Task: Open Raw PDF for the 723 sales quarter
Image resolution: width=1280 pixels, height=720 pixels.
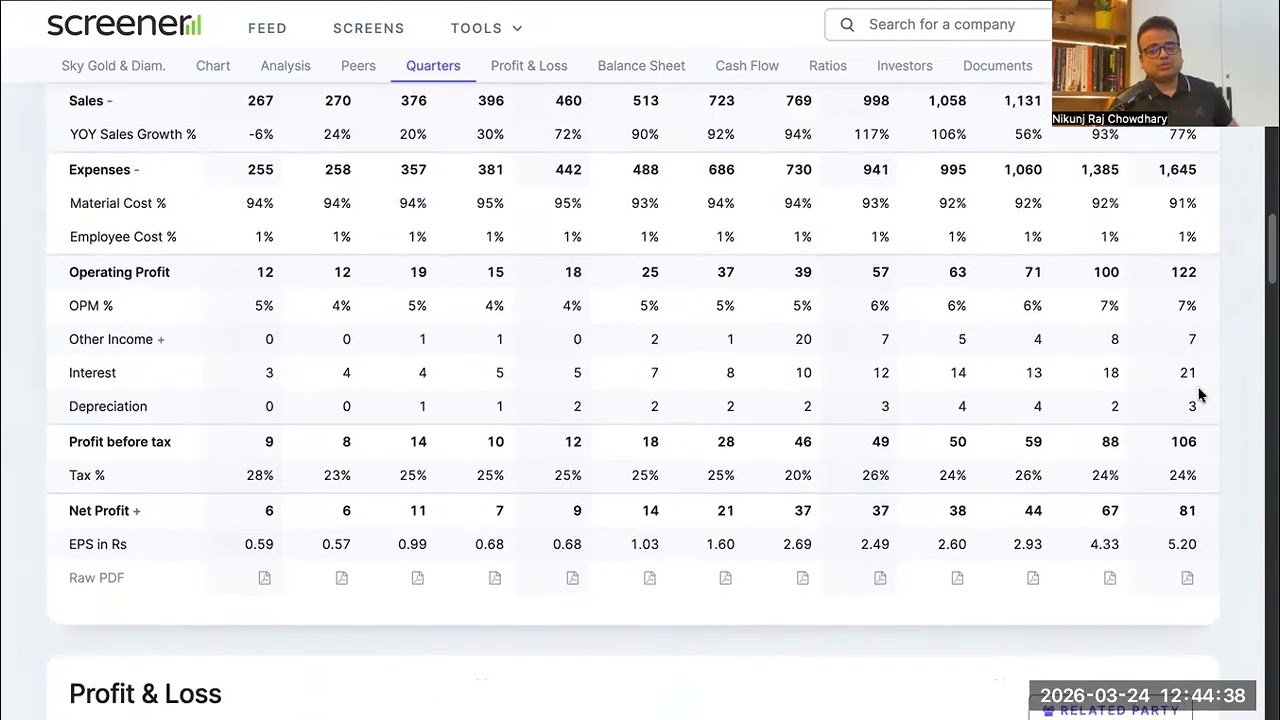Action: click(726, 578)
